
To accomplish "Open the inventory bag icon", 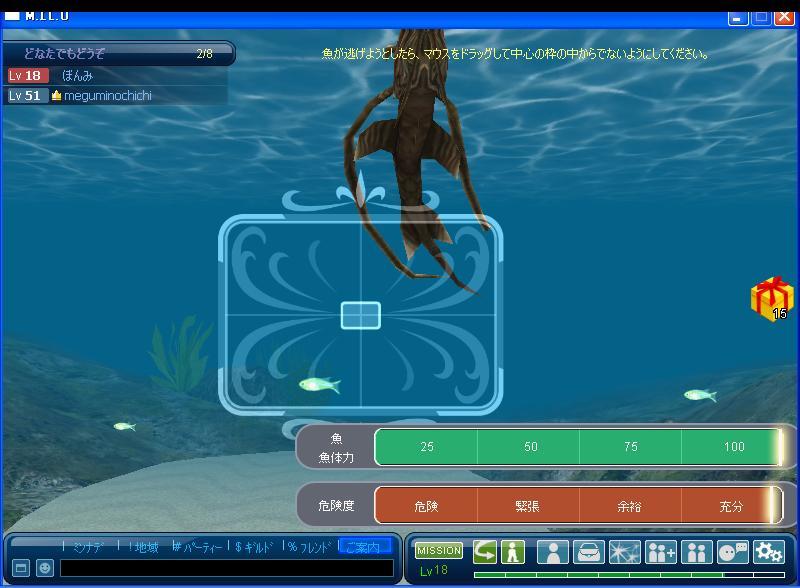I will (x=588, y=551).
